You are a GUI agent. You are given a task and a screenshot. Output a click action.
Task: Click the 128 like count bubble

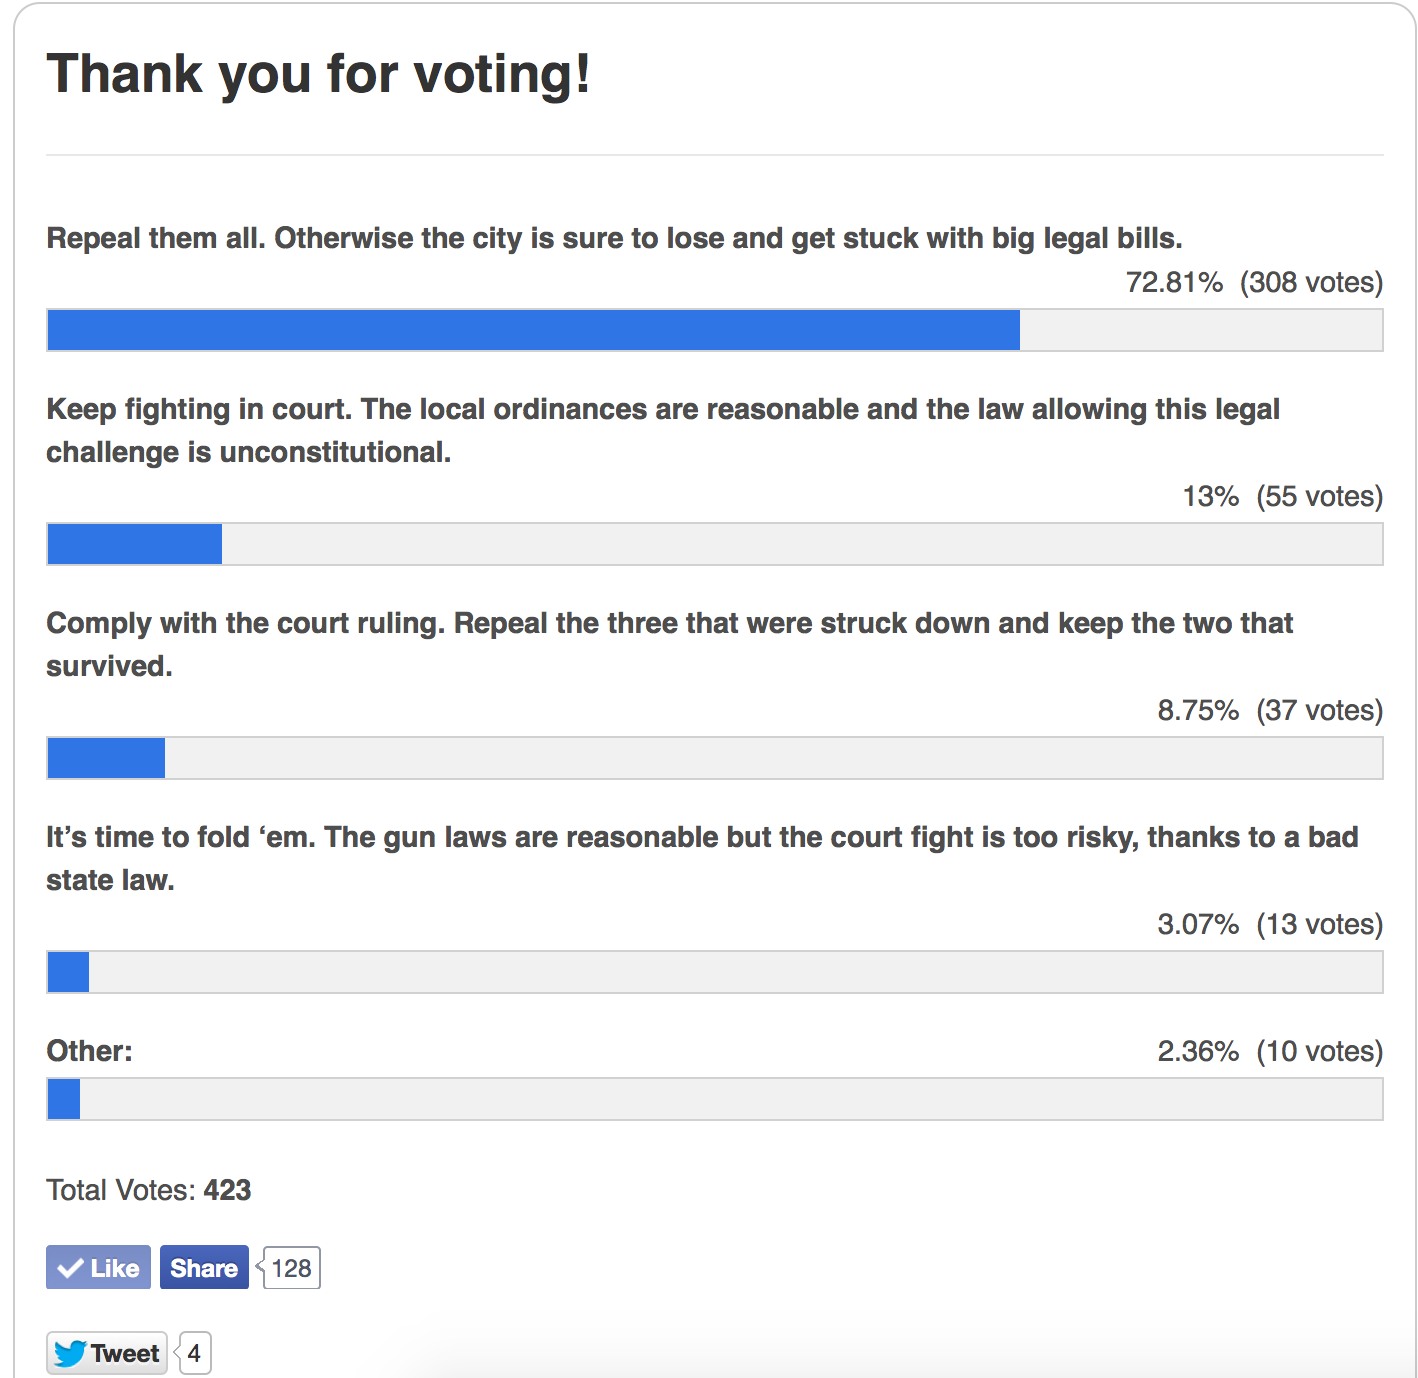pyautogui.click(x=291, y=1268)
